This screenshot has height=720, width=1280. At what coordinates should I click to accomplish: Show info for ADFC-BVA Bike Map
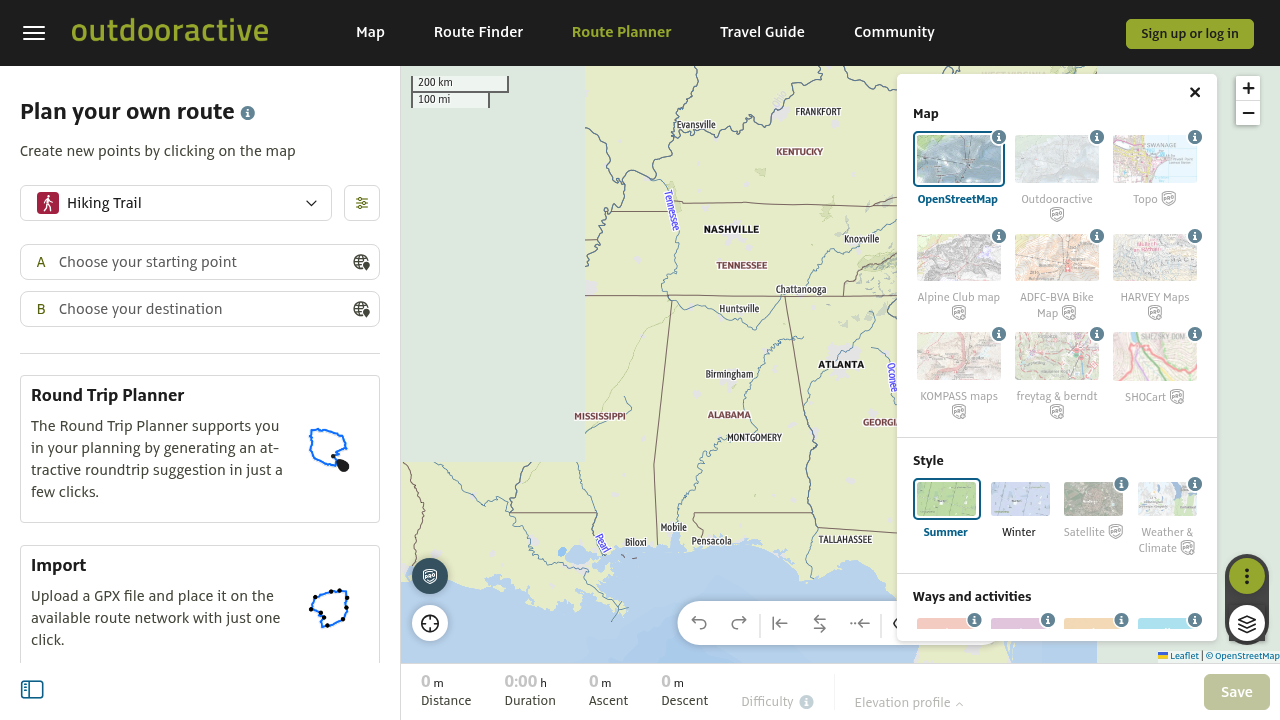pyautogui.click(x=1097, y=236)
